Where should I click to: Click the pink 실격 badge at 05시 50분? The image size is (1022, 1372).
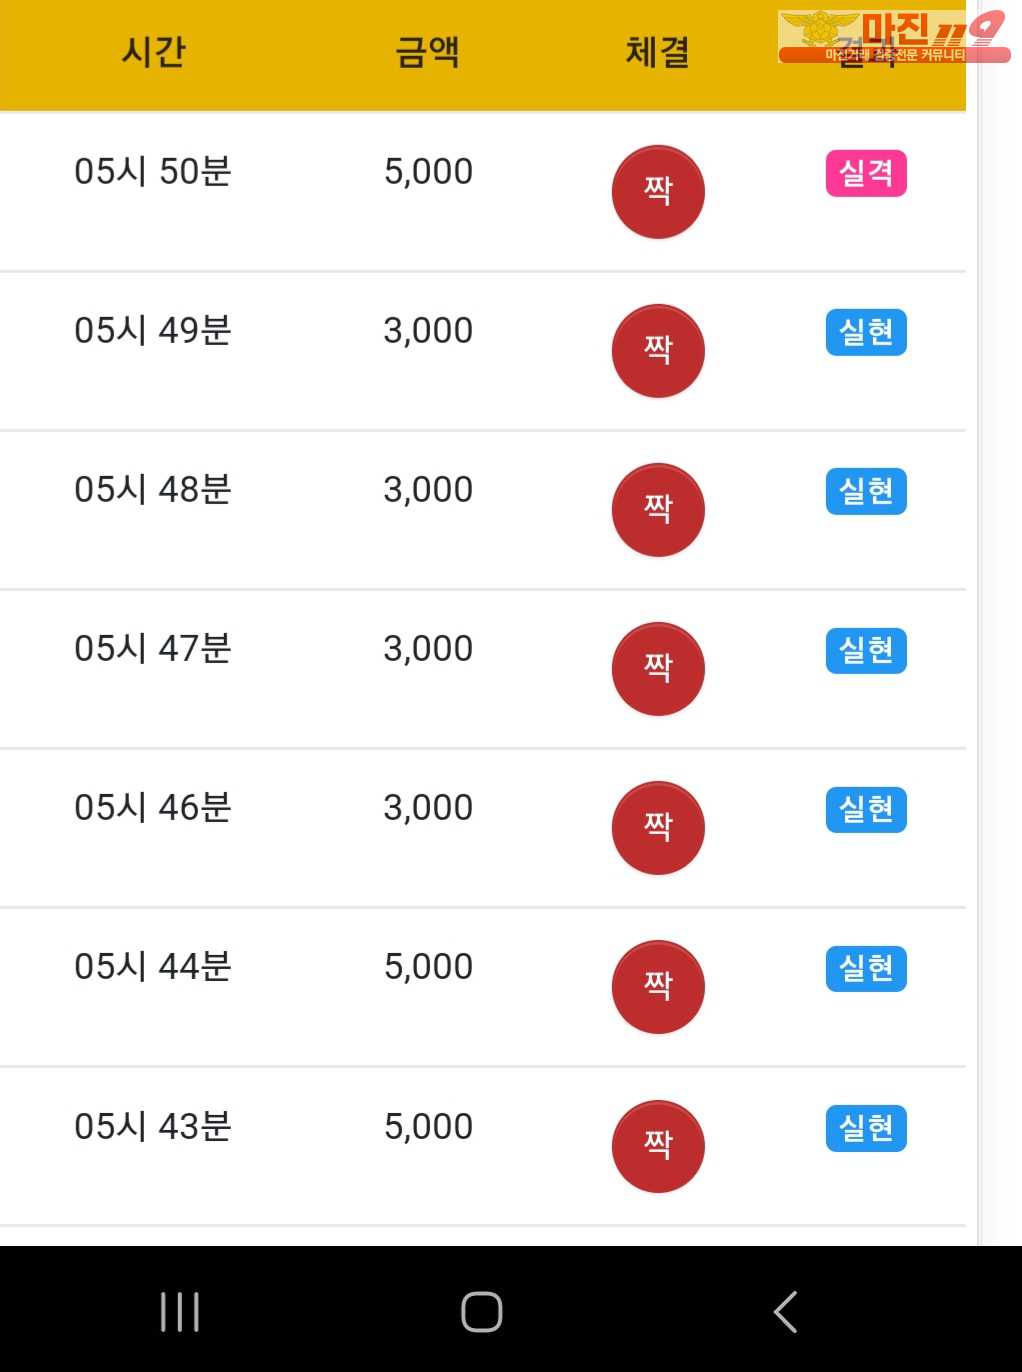click(x=866, y=173)
